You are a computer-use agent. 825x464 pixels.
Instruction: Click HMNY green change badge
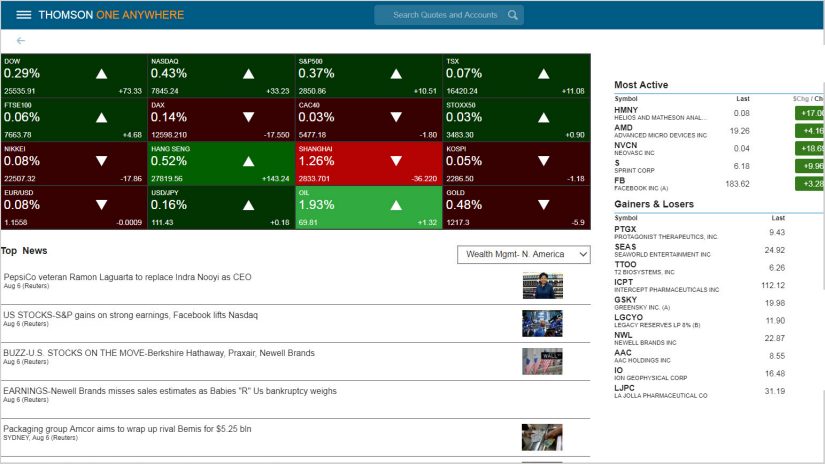pyautogui.click(x=810, y=113)
